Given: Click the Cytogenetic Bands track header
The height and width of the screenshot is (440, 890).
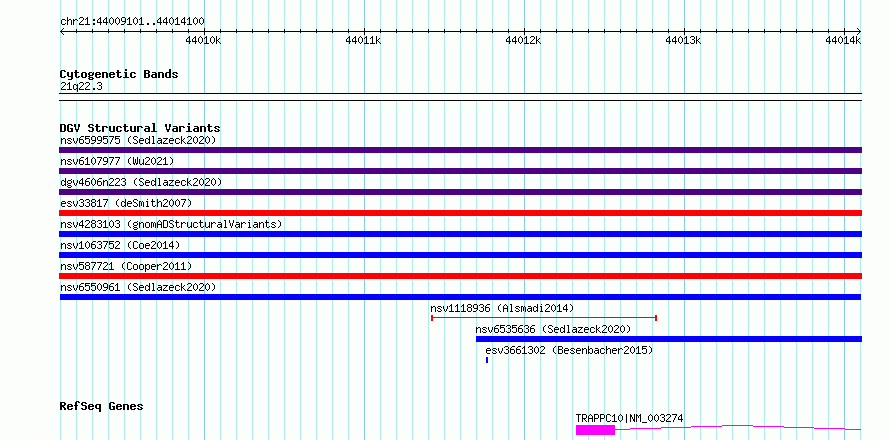Looking at the screenshot, I should (x=119, y=74).
